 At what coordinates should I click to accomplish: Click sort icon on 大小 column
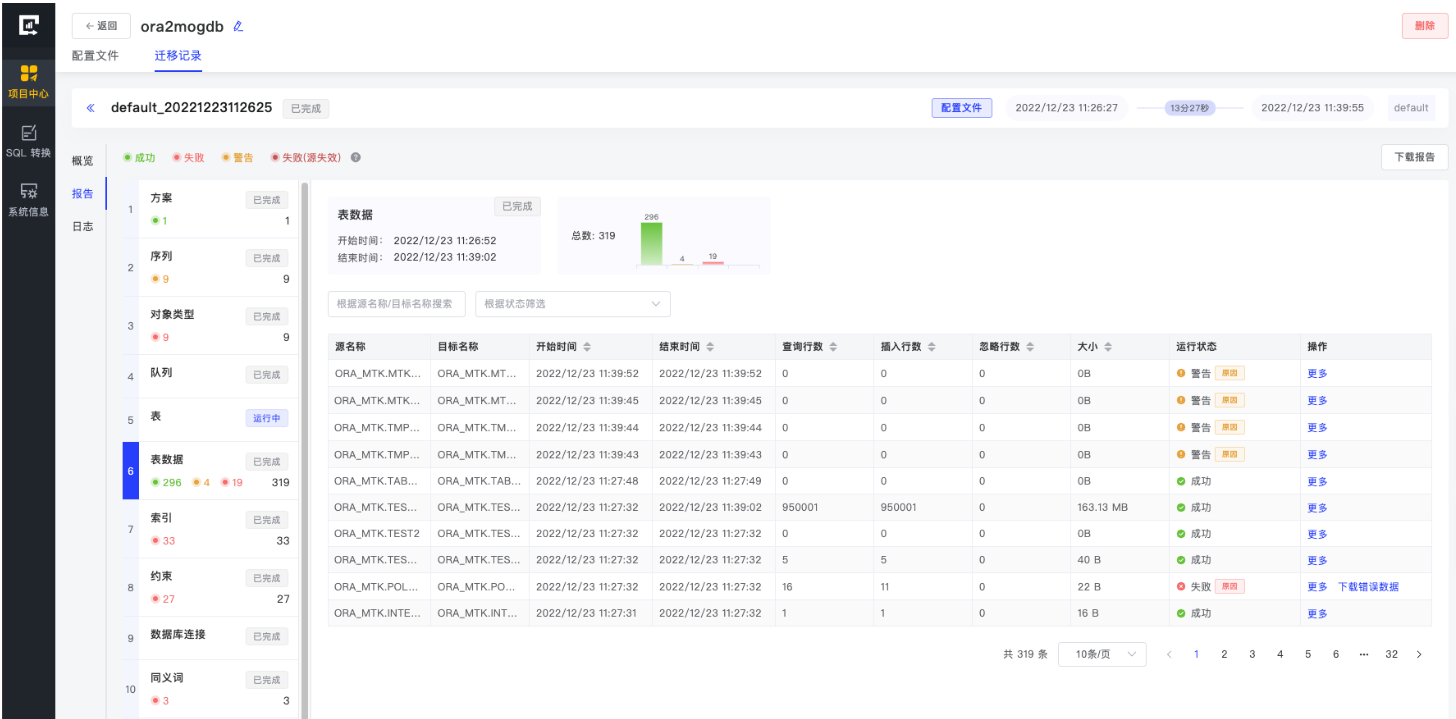(x=1108, y=347)
